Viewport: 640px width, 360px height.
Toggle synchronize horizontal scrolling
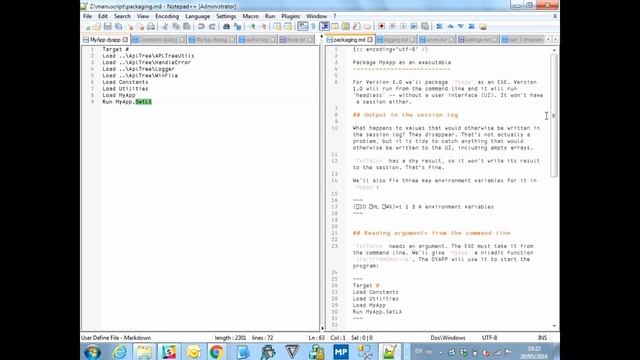tap(288, 27)
